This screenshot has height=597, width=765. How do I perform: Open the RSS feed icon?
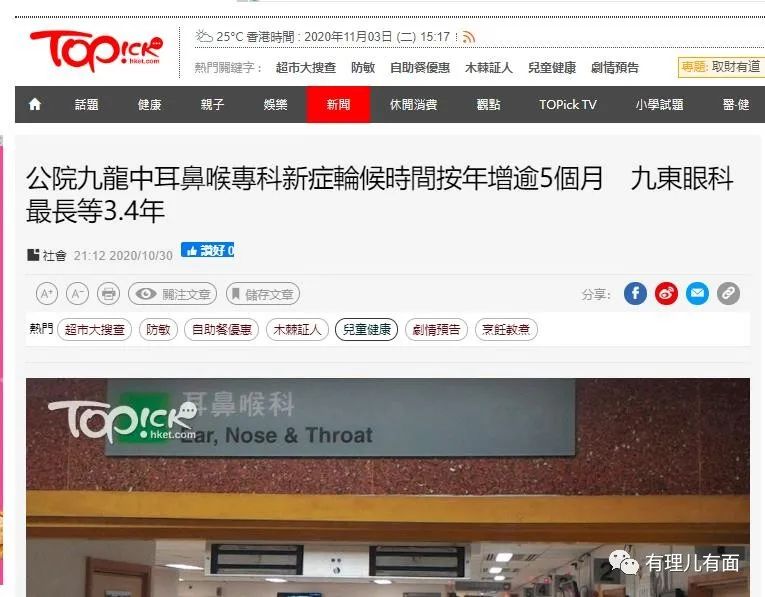coord(468,37)
